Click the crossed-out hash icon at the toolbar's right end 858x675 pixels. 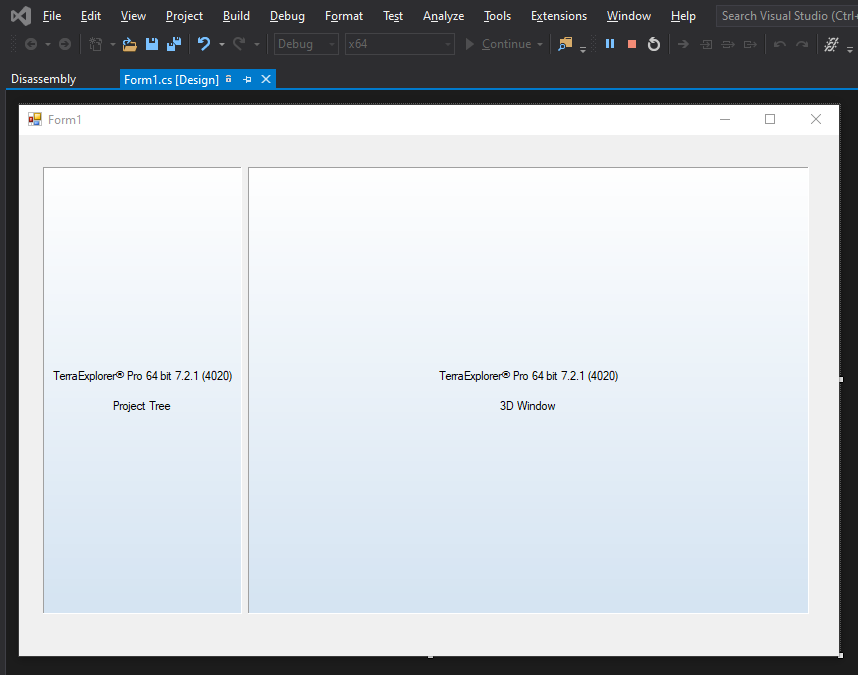tap(832, 44)
